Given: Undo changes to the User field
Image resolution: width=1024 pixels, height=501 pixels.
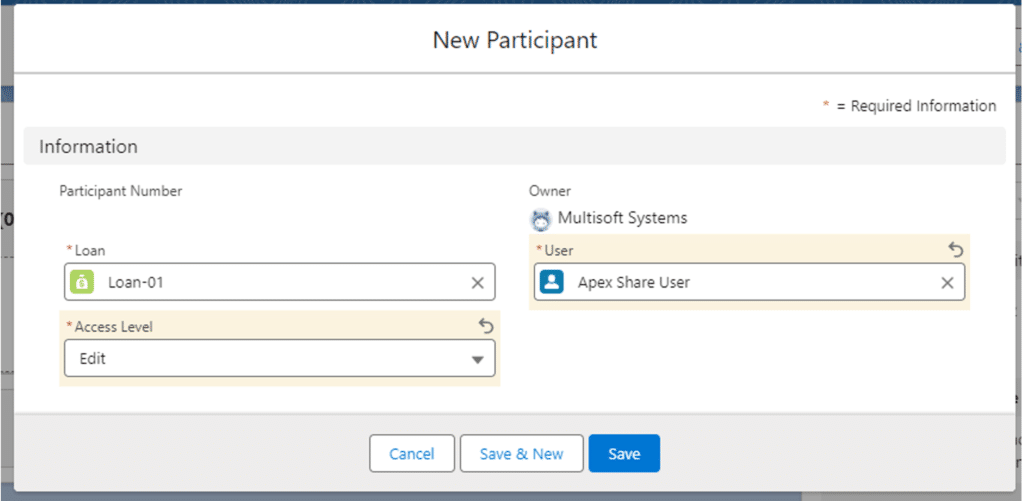Looking at the screenshot, I should pyautogui.click(x=956, y=250).
